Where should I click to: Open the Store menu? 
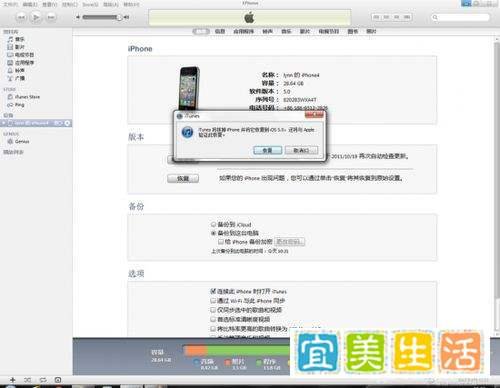click(90, 4)
